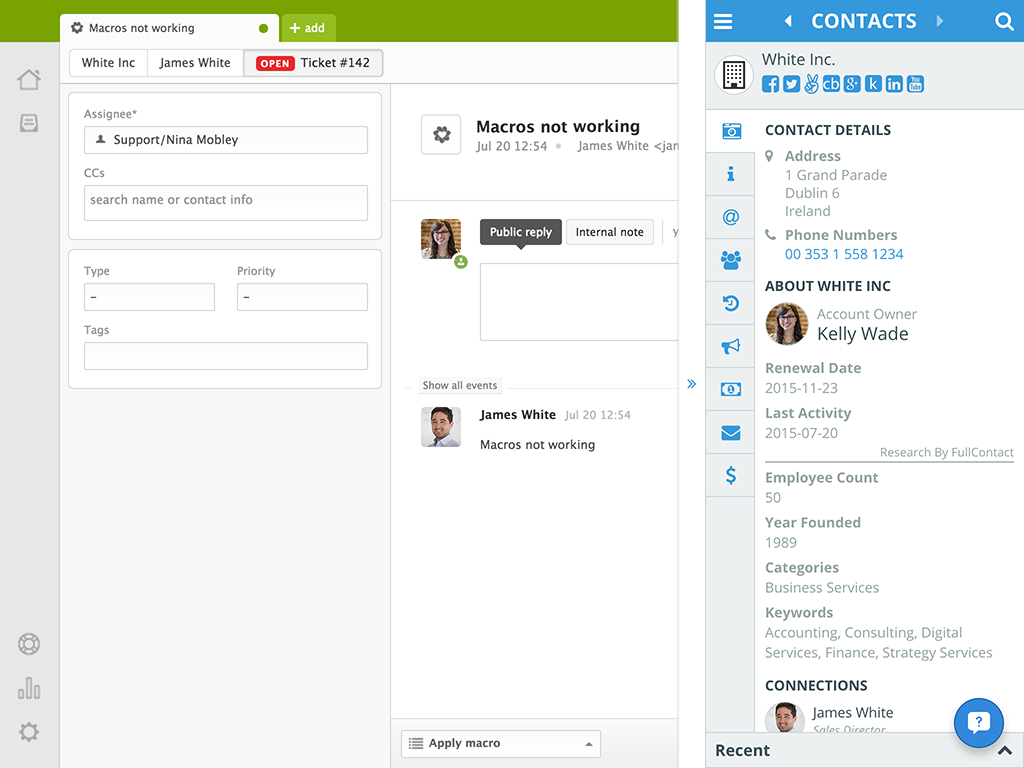This screenshot has width=1024, height=768.
Task: Collapse the contacts panel with double chevron
Action: 691,384
